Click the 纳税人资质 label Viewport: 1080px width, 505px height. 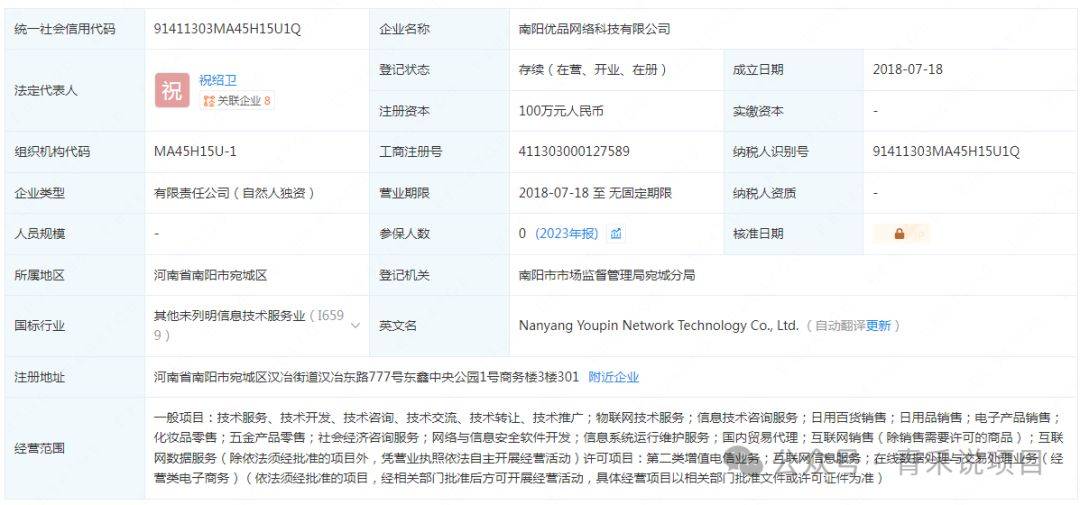[x=765, y=193]
